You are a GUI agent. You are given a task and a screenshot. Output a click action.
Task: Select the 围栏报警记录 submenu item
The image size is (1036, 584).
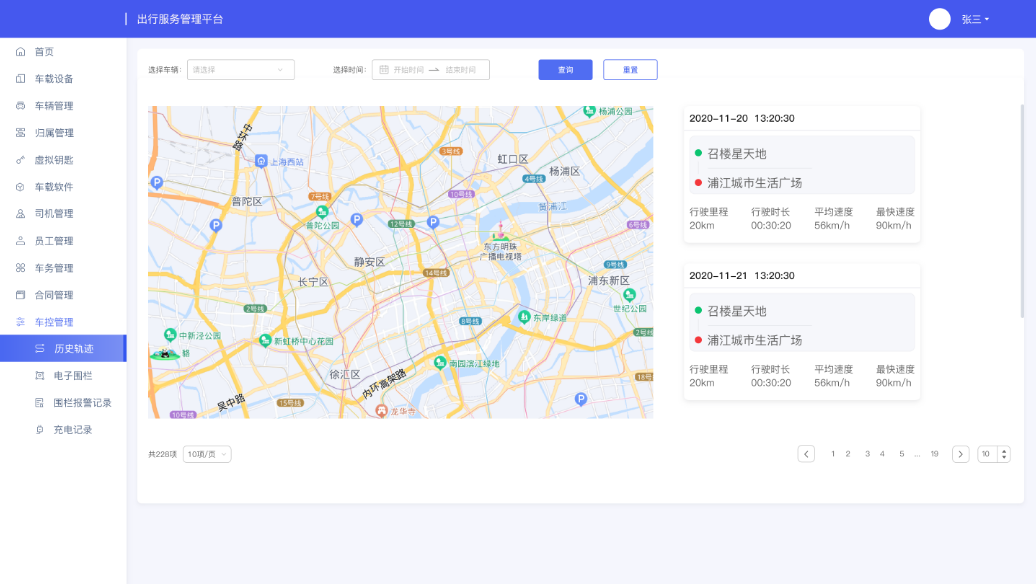coord(63,402)
